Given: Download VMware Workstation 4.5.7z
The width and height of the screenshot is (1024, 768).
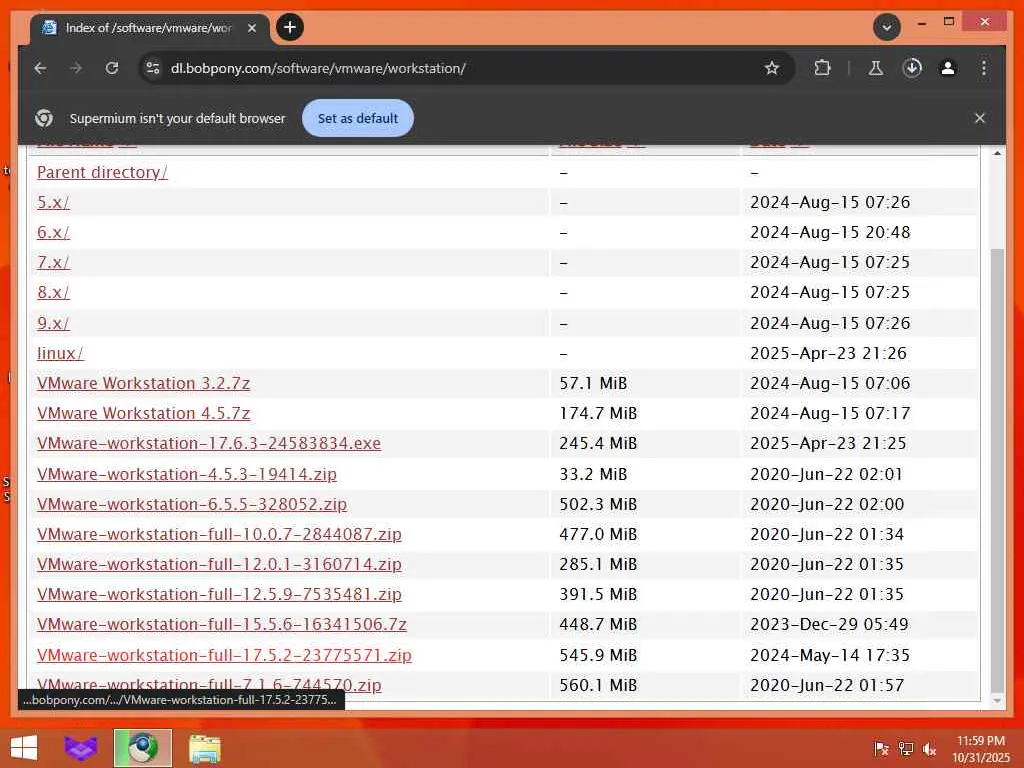Looking at the screenshot, I should coord(144,413).
